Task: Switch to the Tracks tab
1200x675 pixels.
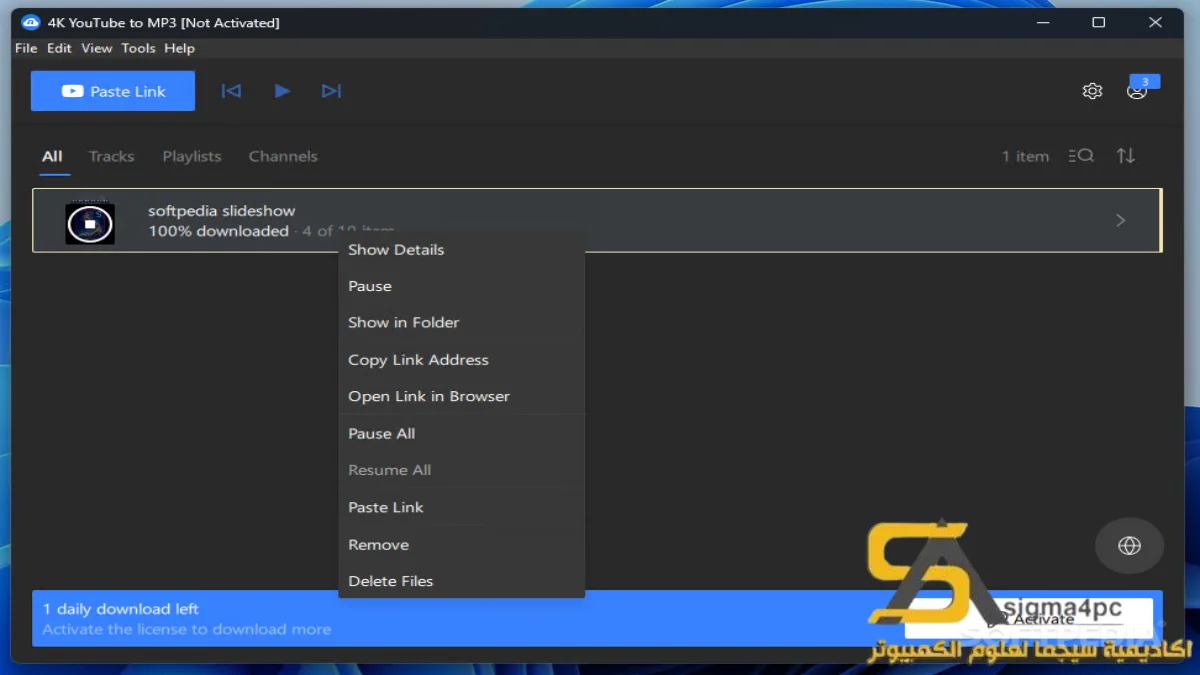Action: pyautogui.click(x=111, y=156)
